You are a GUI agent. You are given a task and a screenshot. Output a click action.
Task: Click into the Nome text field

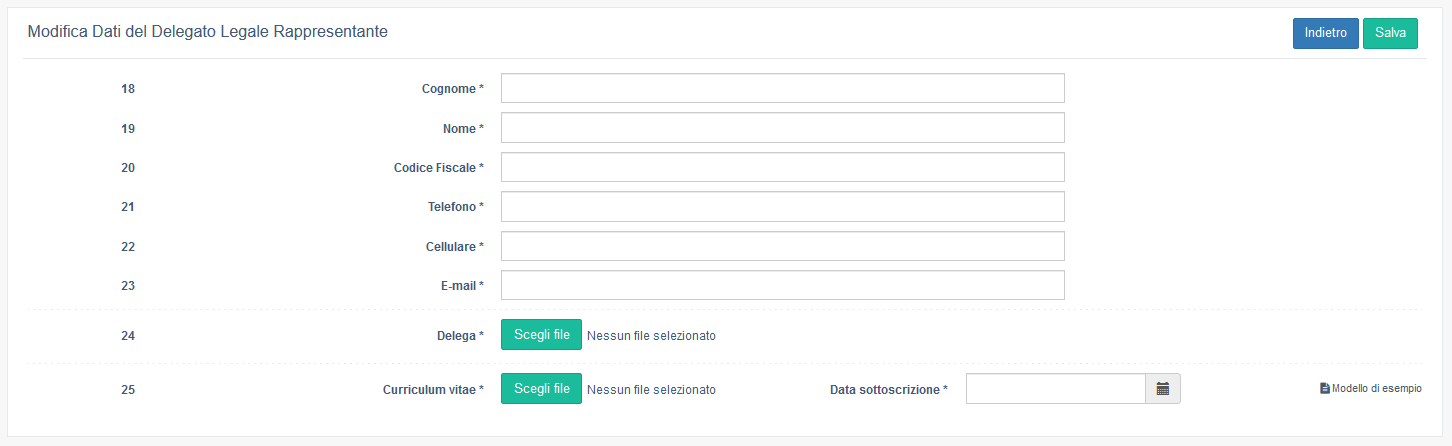click(782, 128)
